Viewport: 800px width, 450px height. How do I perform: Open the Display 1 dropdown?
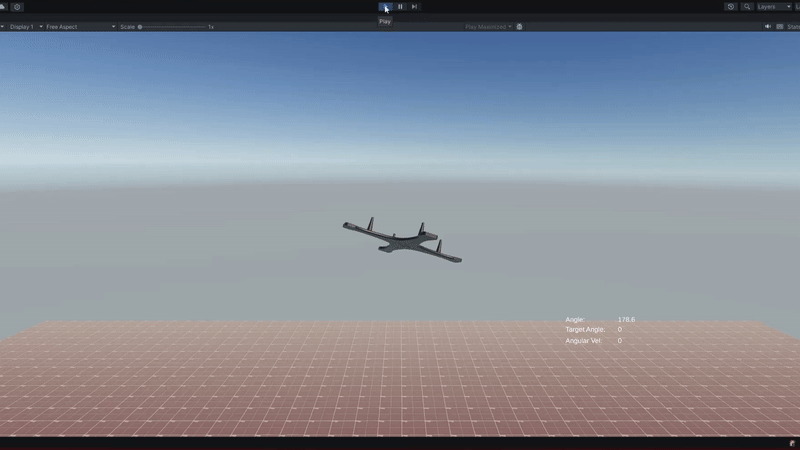pyautogui.click(x=23, y=27)
